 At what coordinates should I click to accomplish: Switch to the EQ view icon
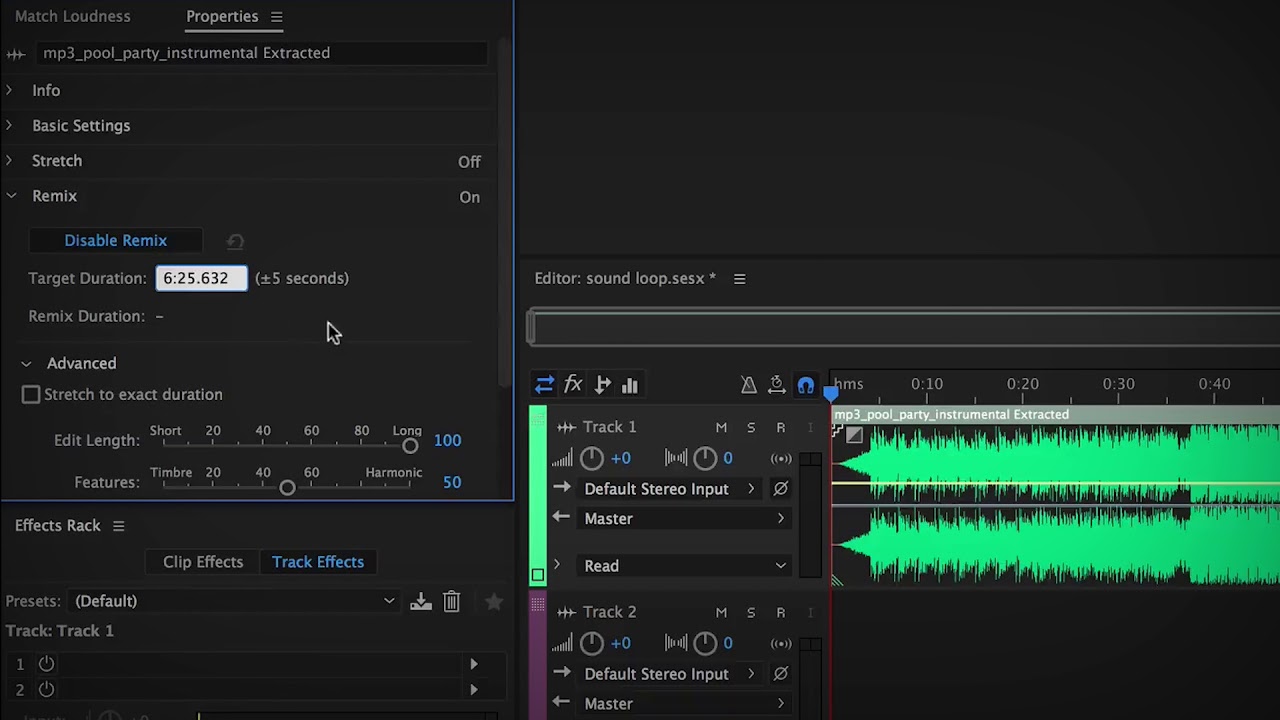630,385
